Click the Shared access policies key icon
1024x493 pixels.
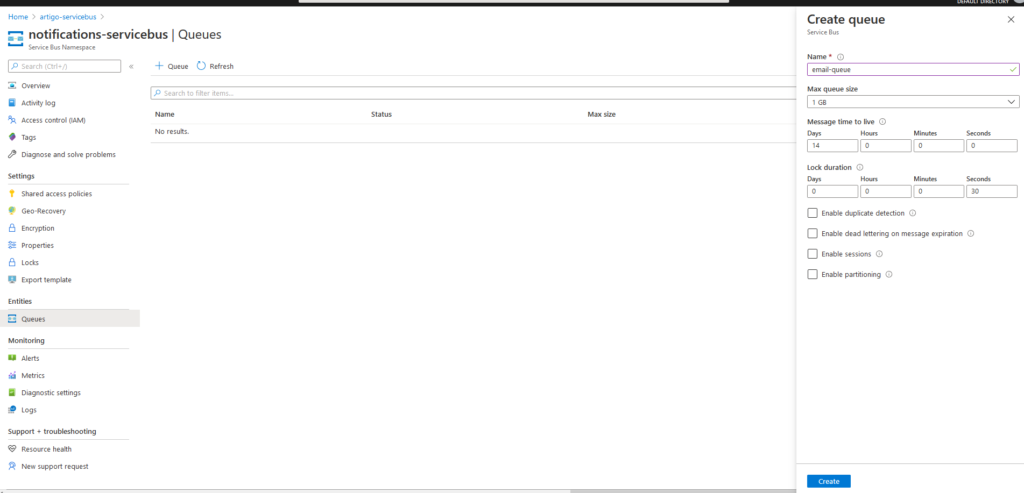coord(12,194)
